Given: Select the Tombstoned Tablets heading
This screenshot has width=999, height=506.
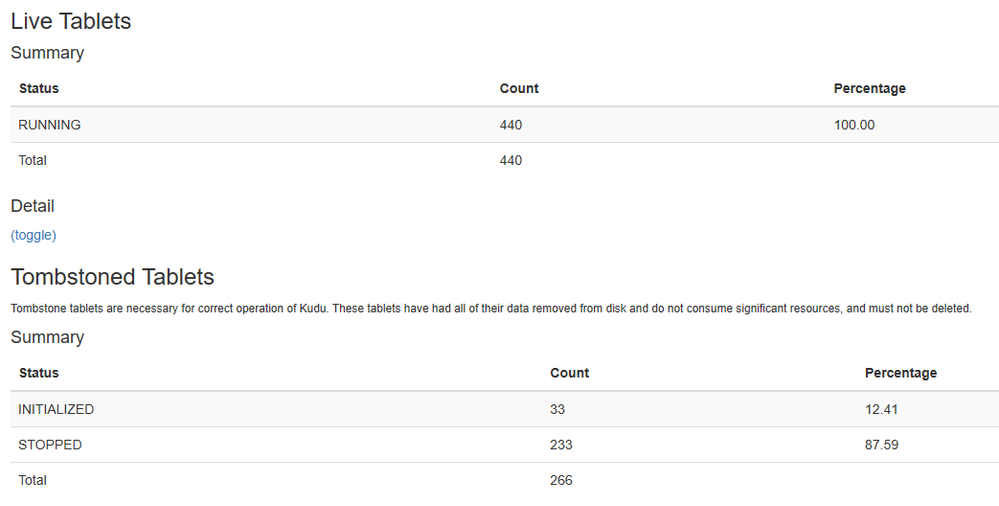Looking at the screenshot, I should [112, 277].
